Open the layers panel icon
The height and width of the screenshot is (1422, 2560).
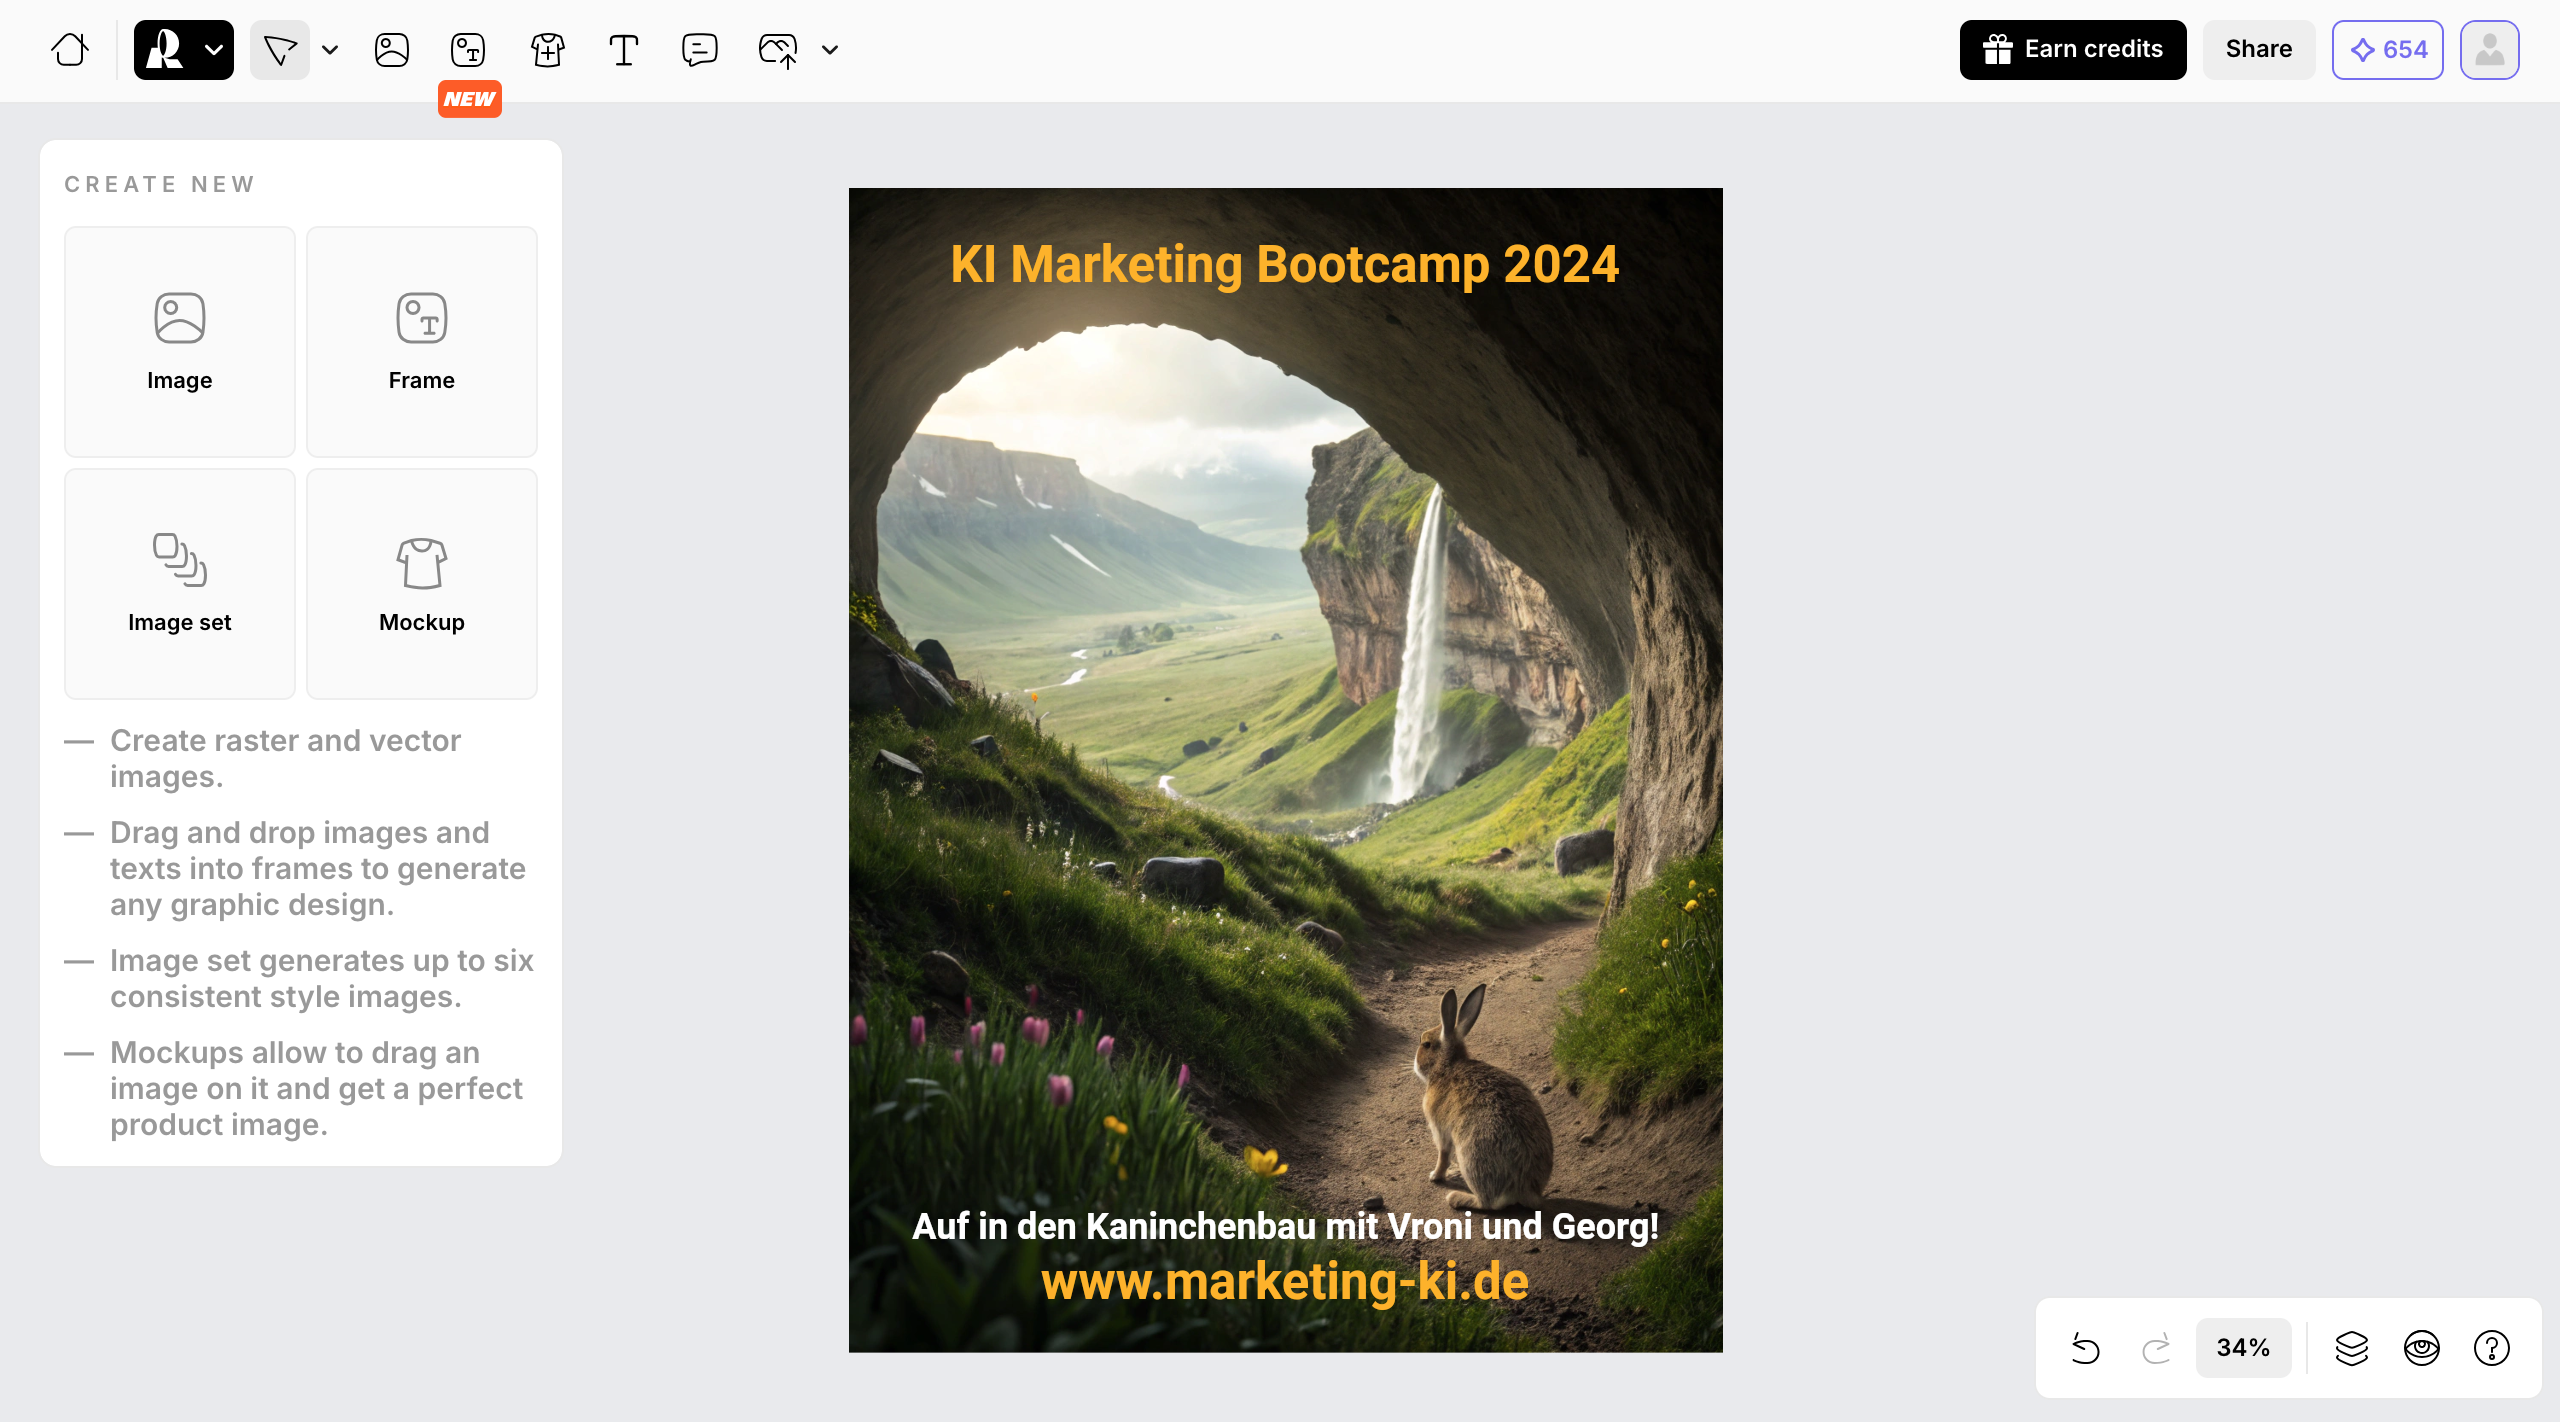tap(2351, 1348)
